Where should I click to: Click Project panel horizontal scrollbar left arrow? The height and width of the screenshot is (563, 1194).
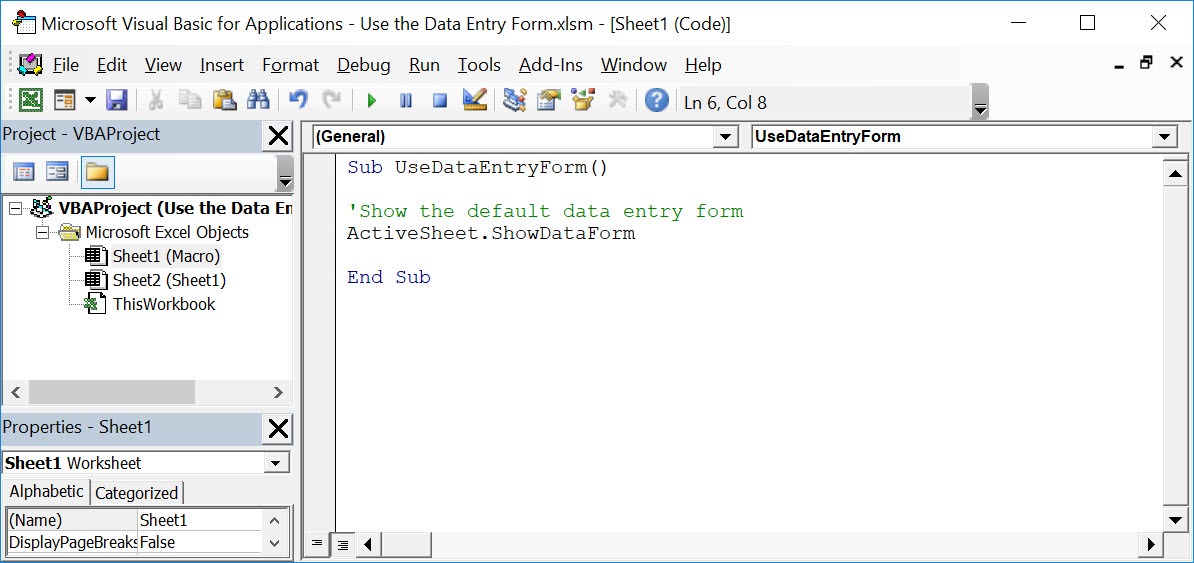[x=15, y=392]
